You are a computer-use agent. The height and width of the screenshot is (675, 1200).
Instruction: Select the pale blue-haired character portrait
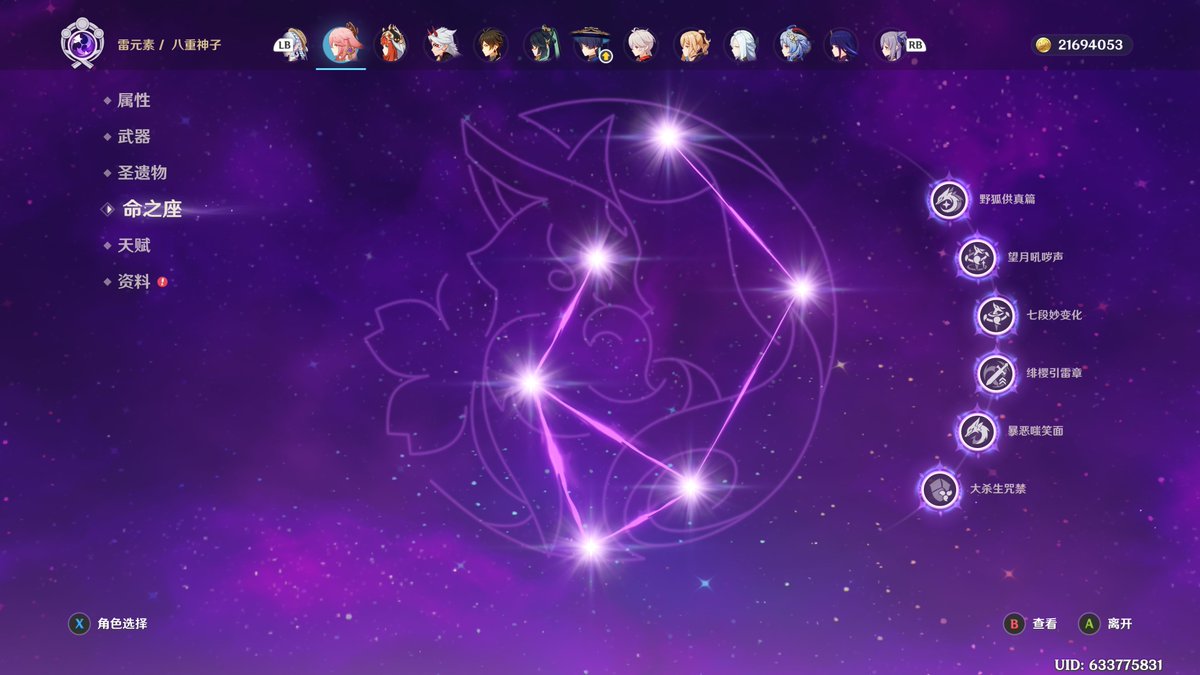click(743, 45)
